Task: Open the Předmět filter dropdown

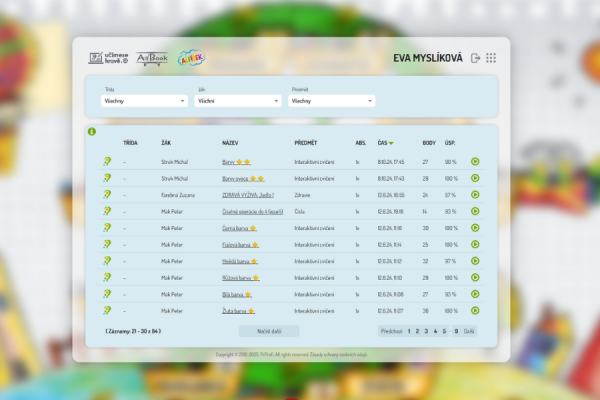Action: (331, 101)
